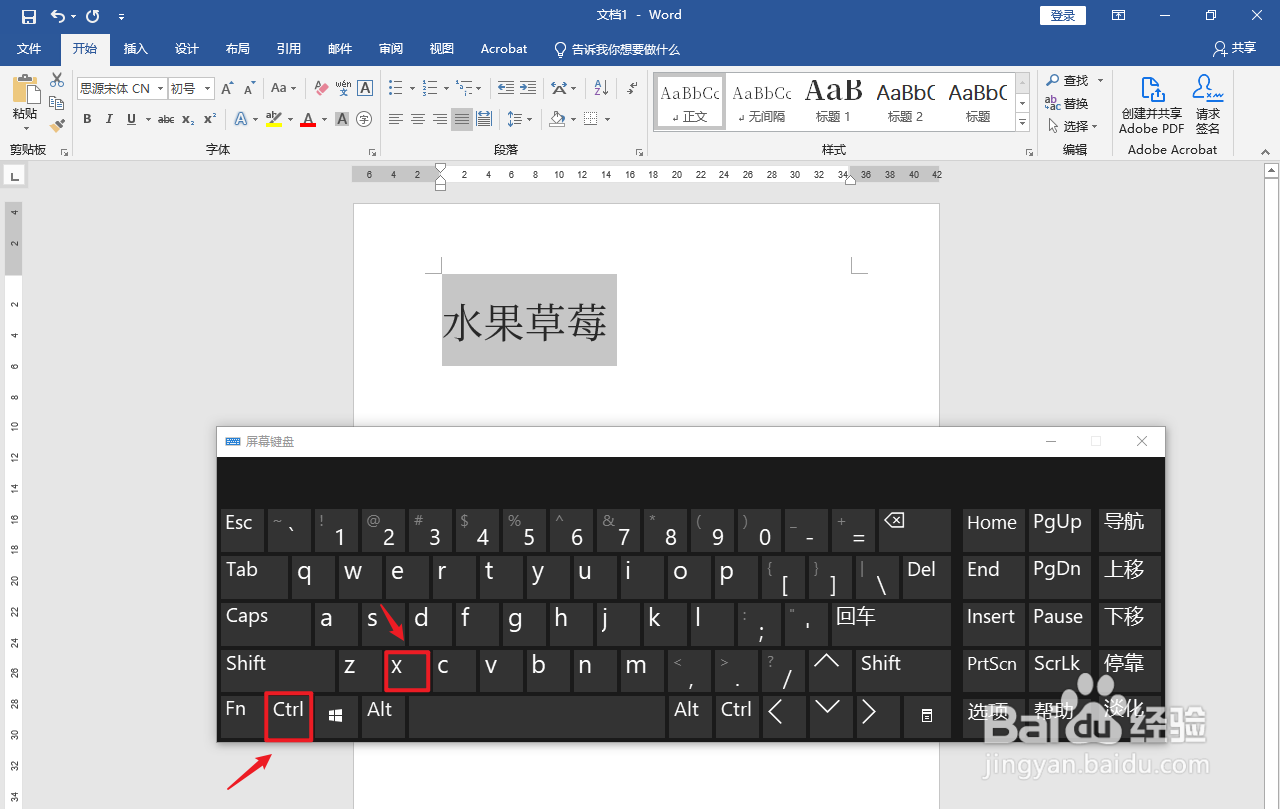This screenshot has width=1280, height=809.
Task: Switch to the Layout (布局) tab
Action: [237, 48]
